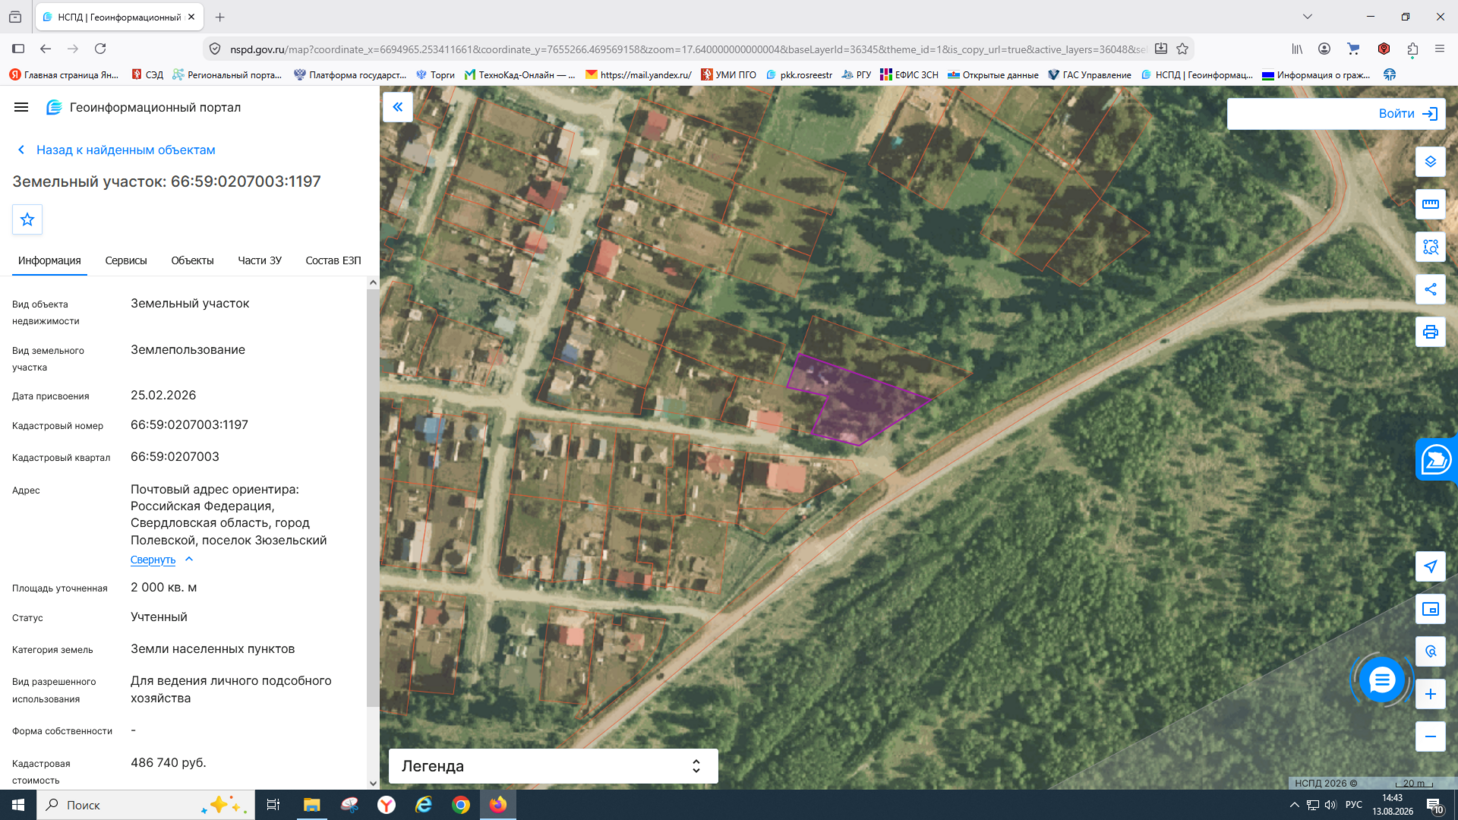Select cadastral number 66:59:0207003:1197 value

[x=189, y=425]
